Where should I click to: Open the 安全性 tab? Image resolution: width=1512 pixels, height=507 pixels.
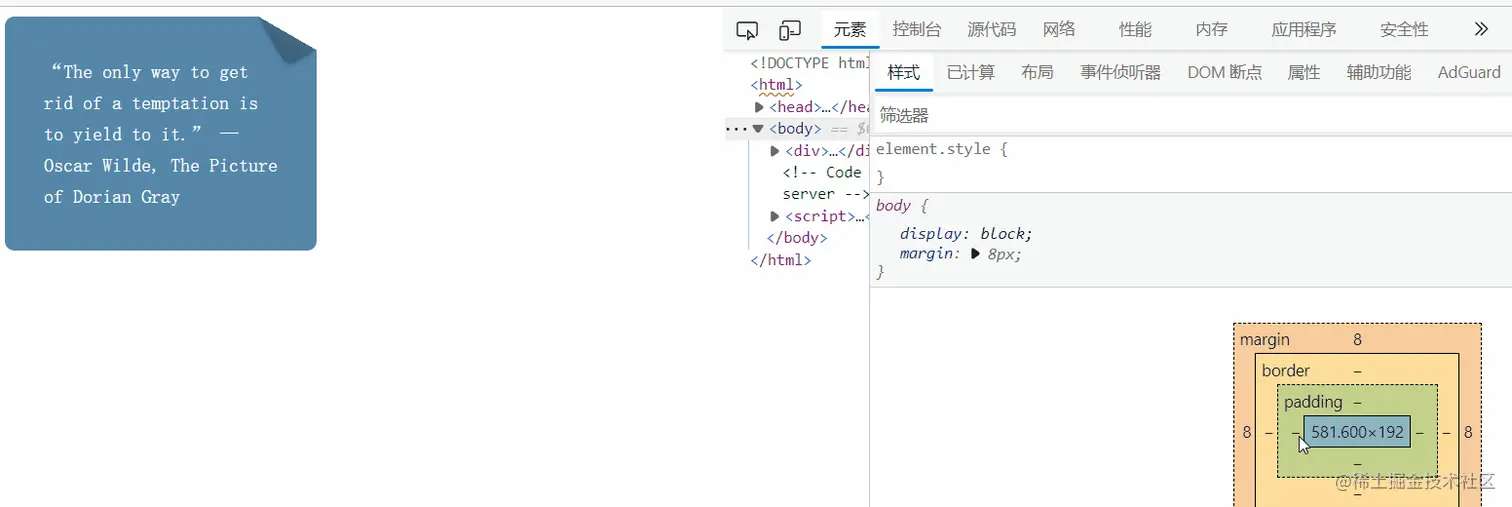1404,29
